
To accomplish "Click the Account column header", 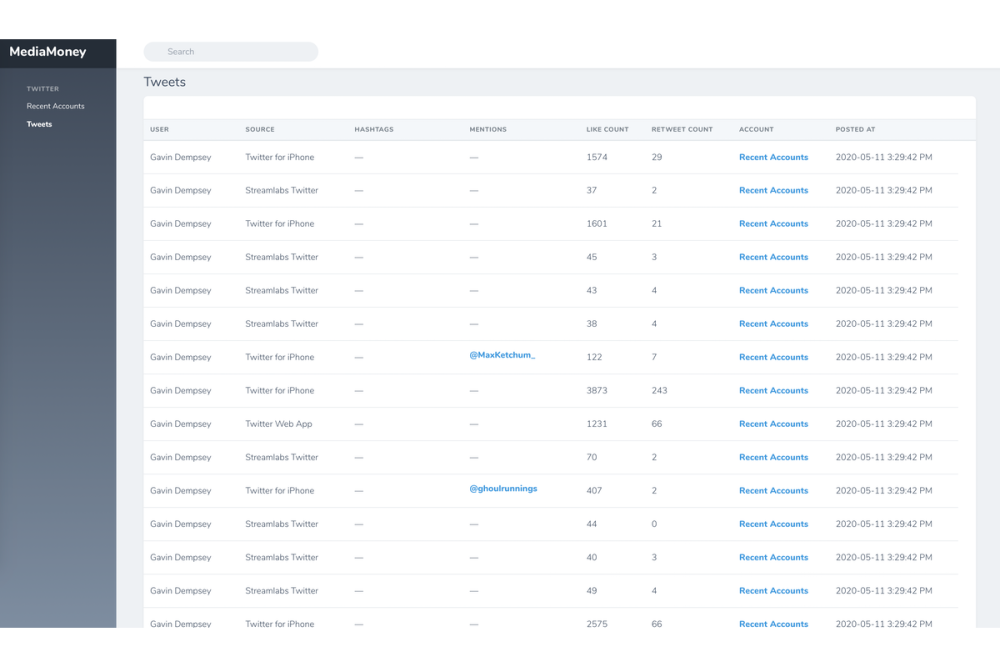I will coord(756,129).
